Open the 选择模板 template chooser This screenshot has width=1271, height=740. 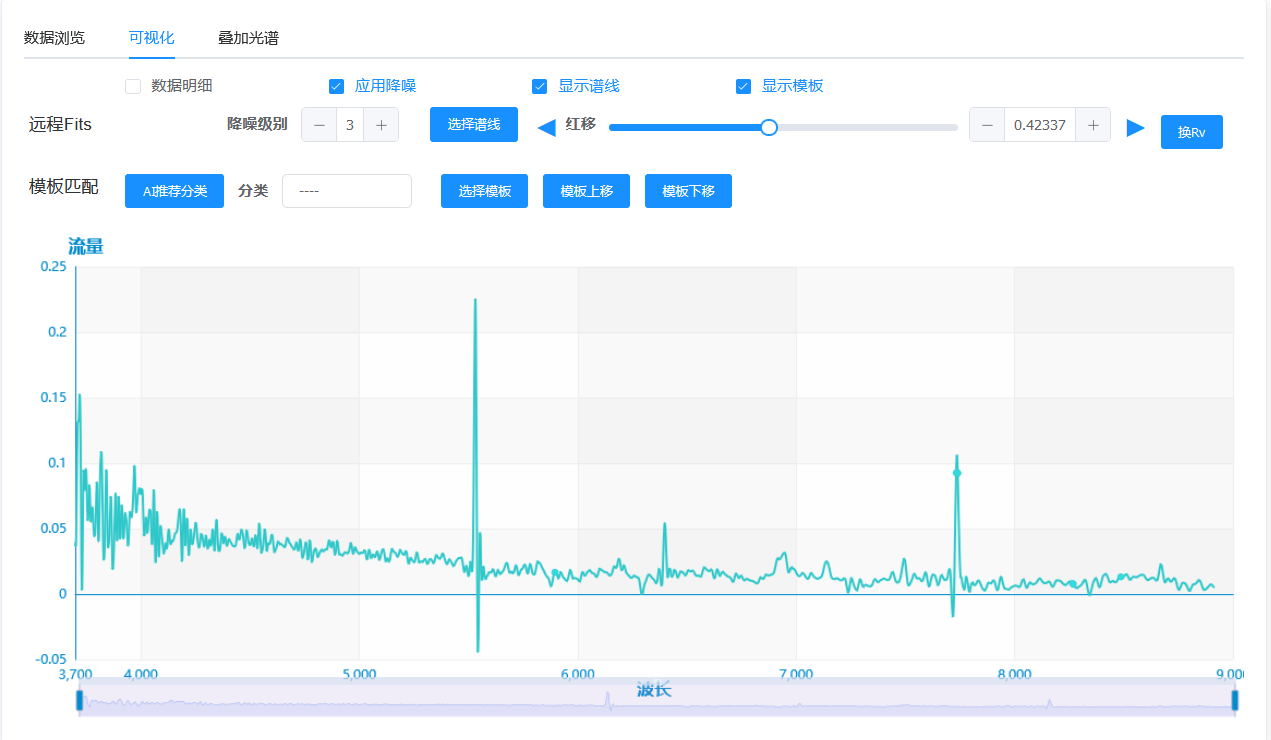coord(485,191)
